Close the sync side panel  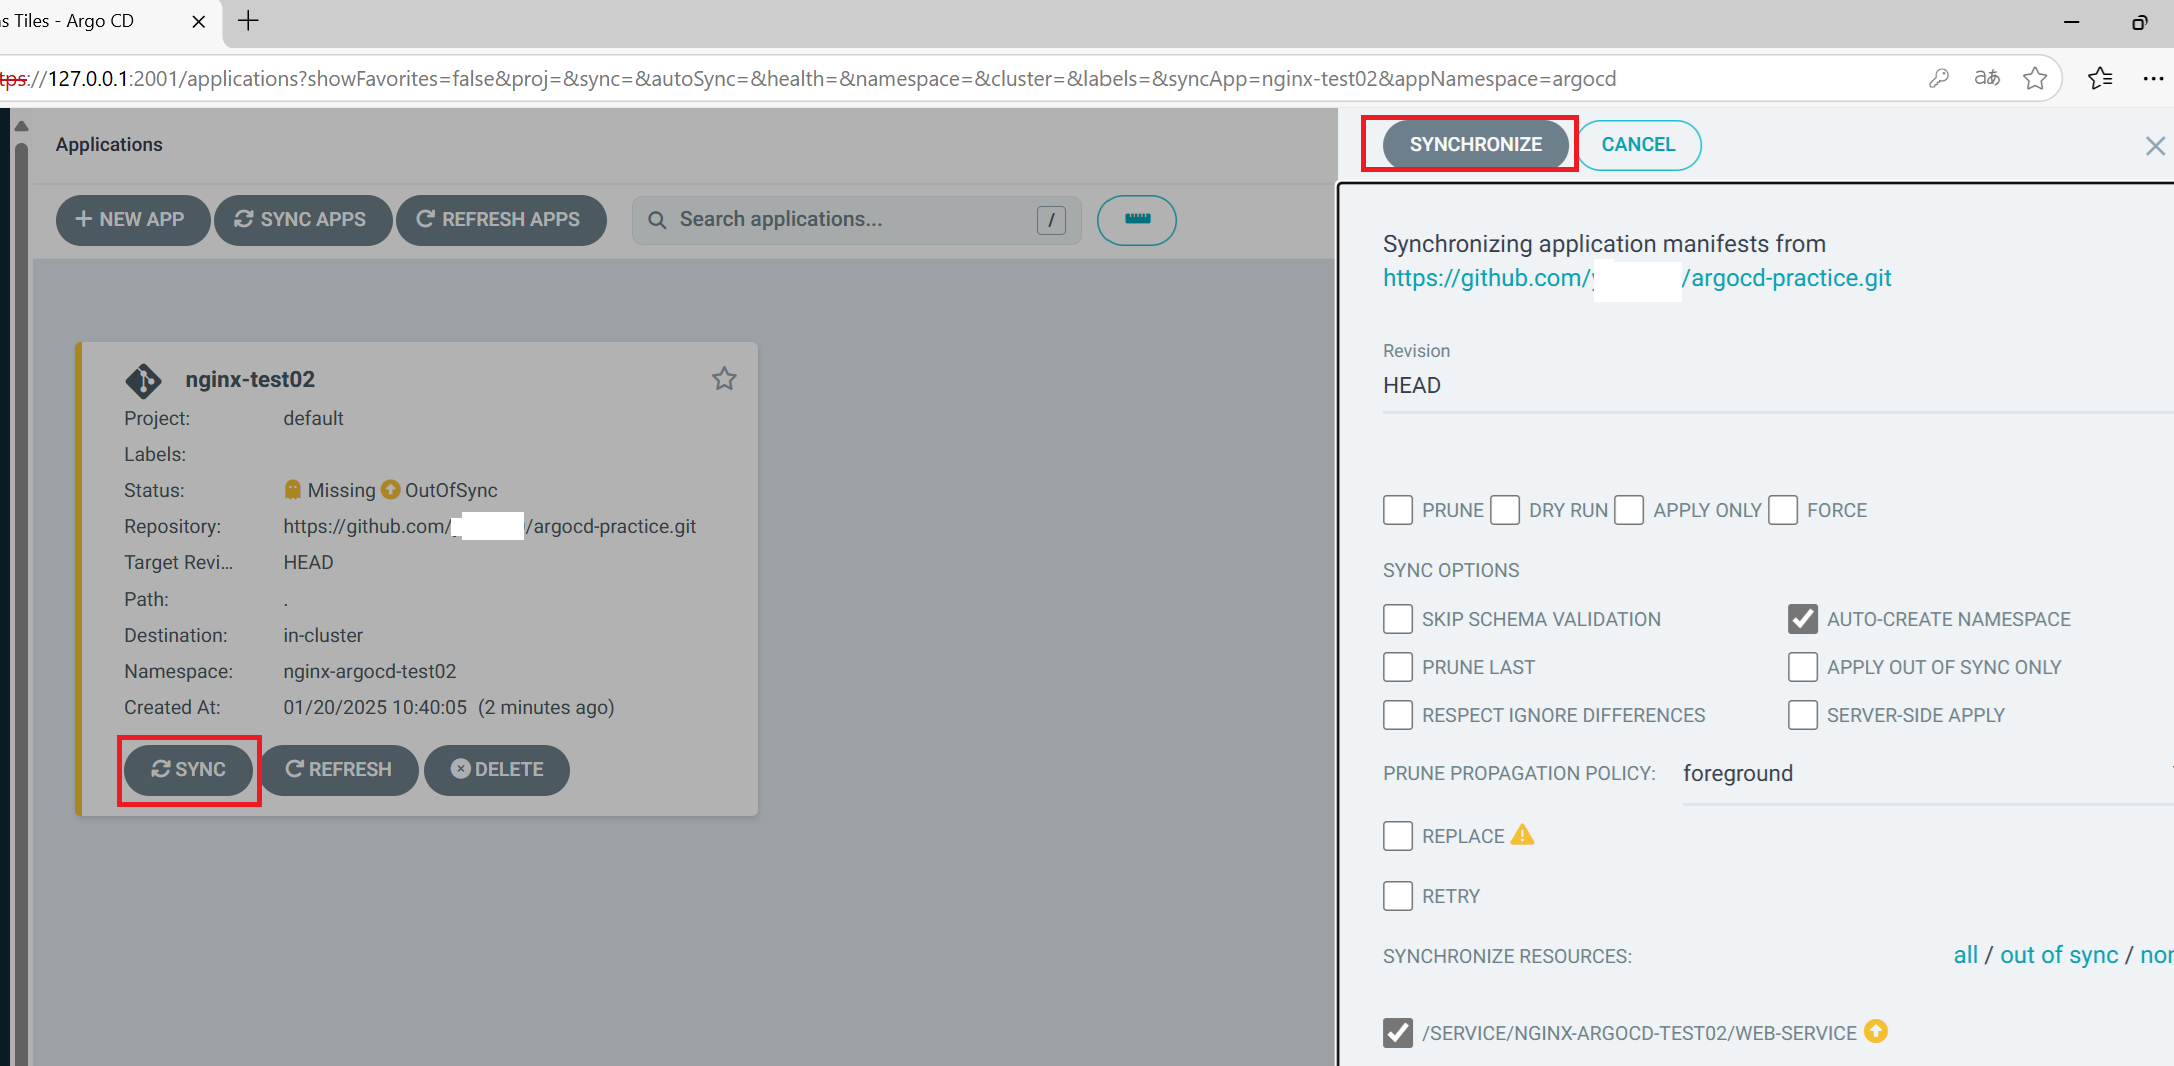(x=2155, y=147)
